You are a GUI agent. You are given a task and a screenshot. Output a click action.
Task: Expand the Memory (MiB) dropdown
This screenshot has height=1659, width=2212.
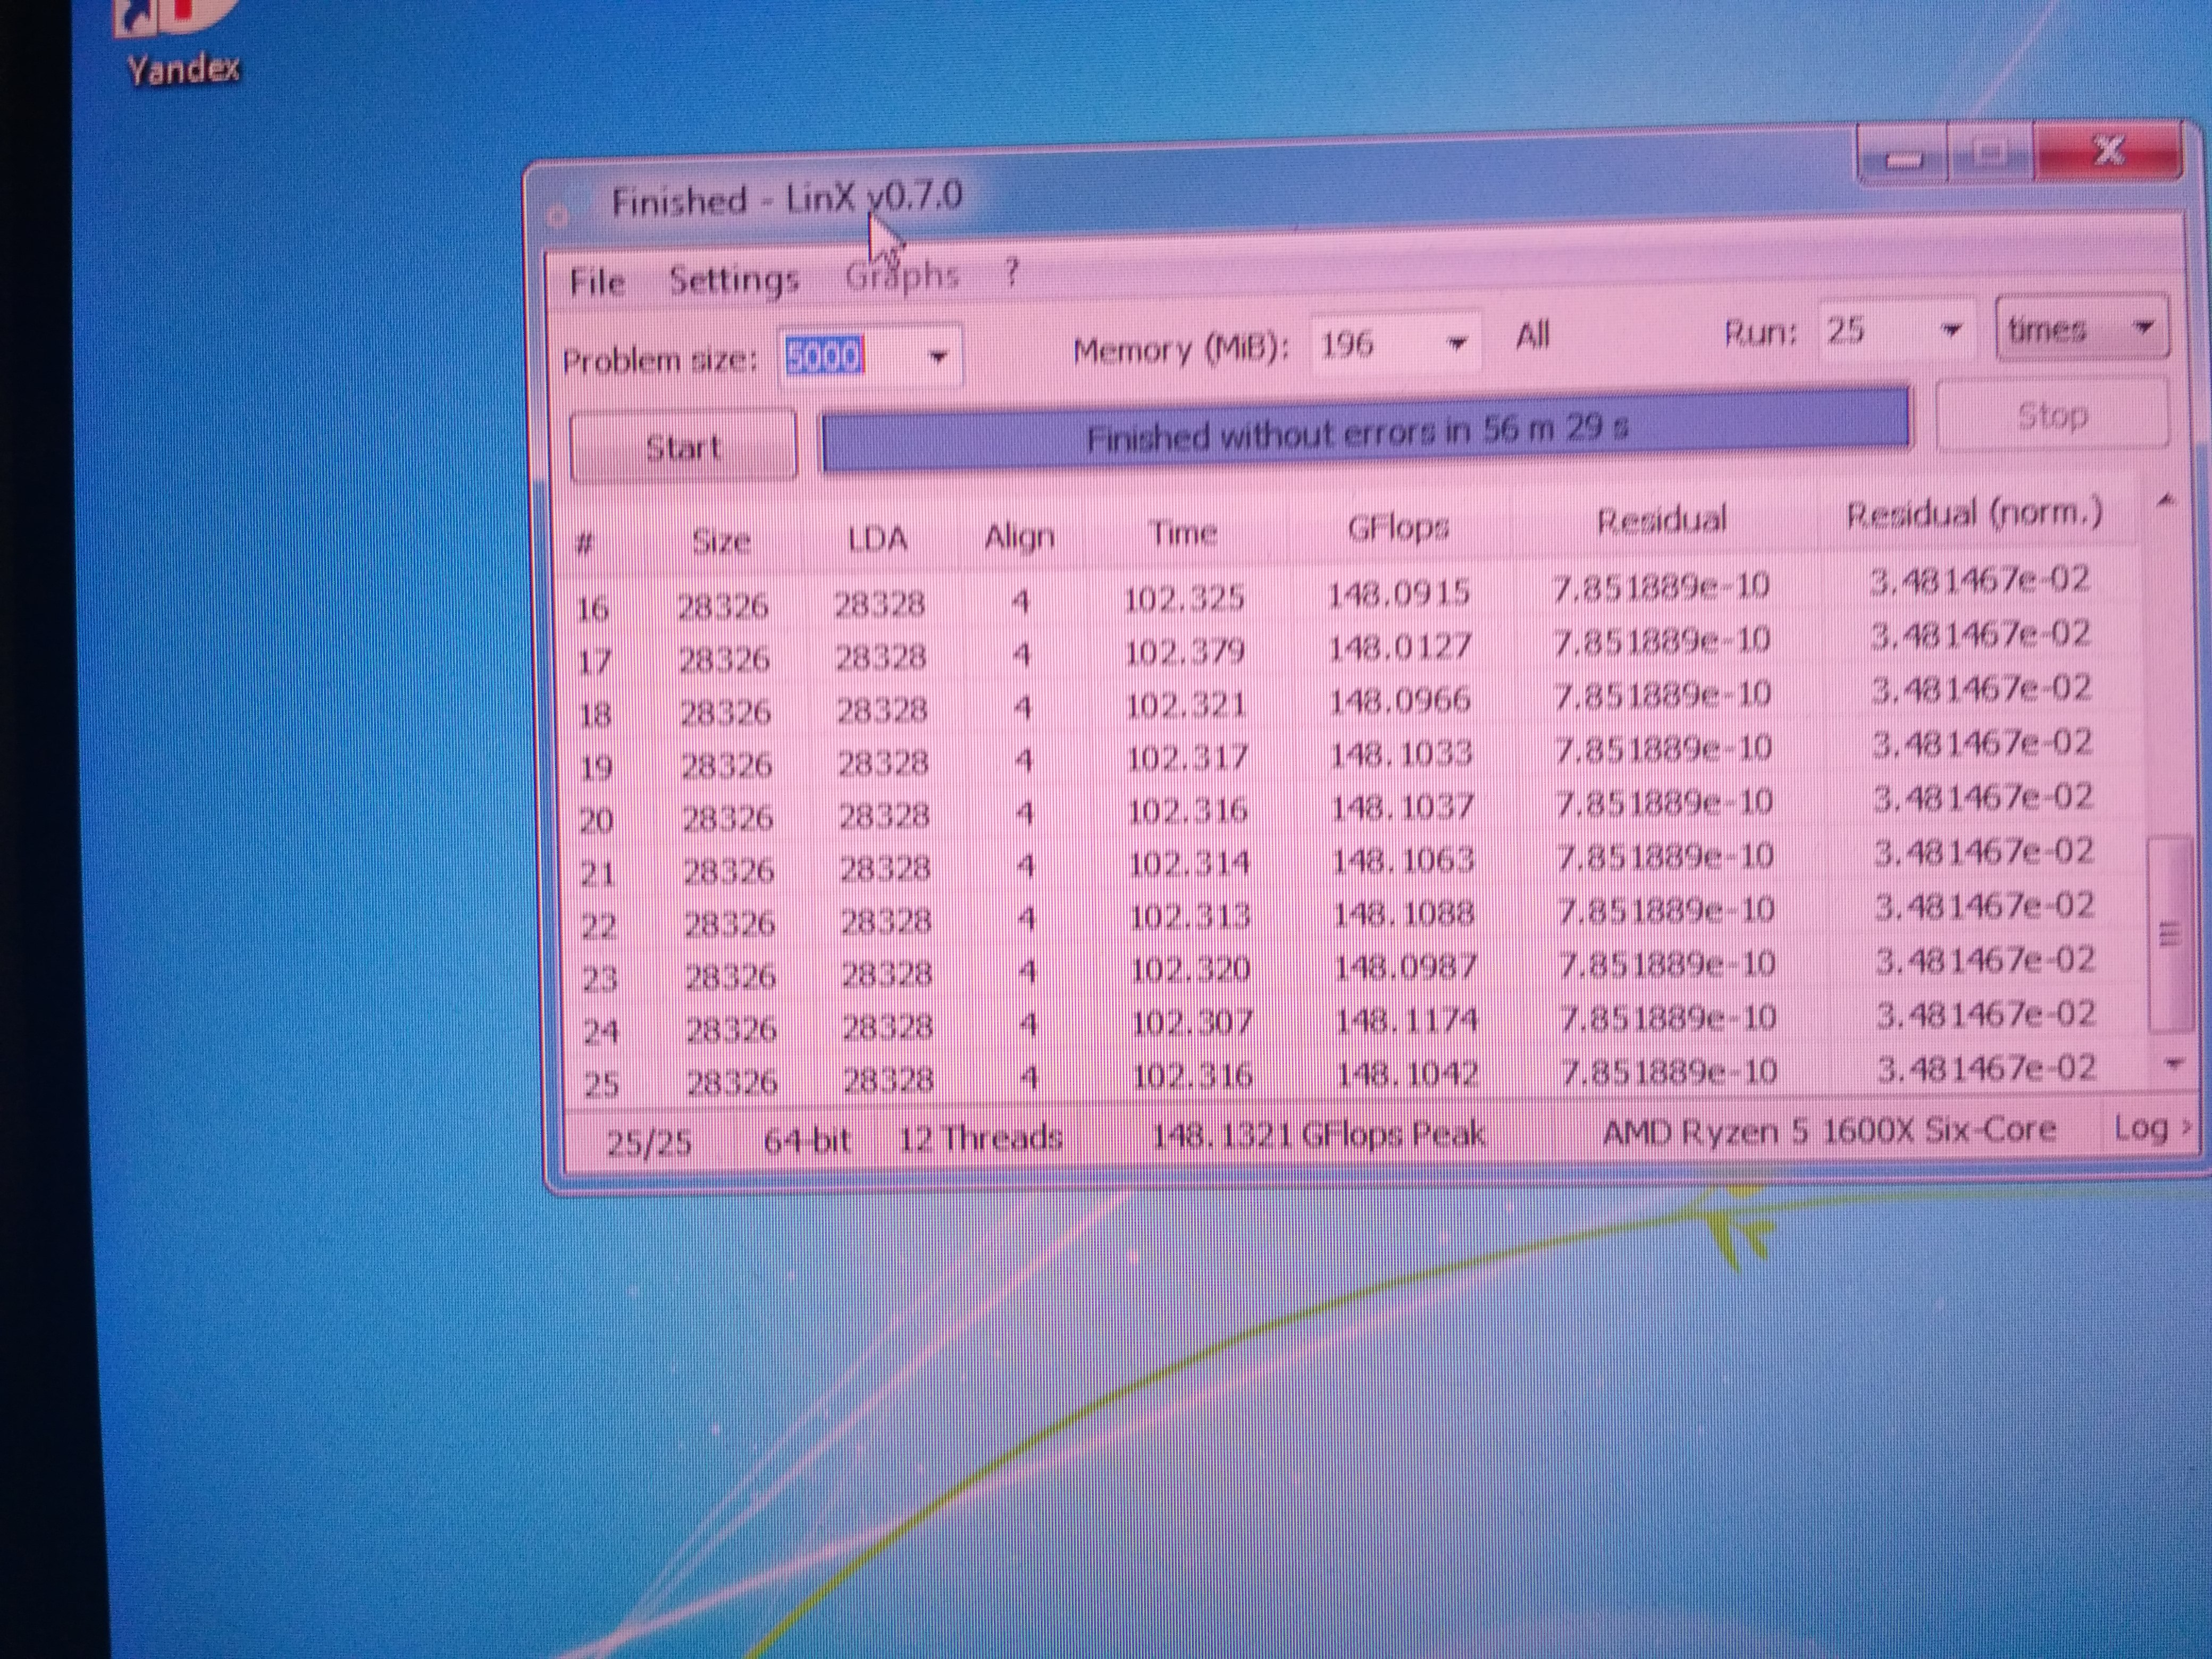tap(1457, 343)
